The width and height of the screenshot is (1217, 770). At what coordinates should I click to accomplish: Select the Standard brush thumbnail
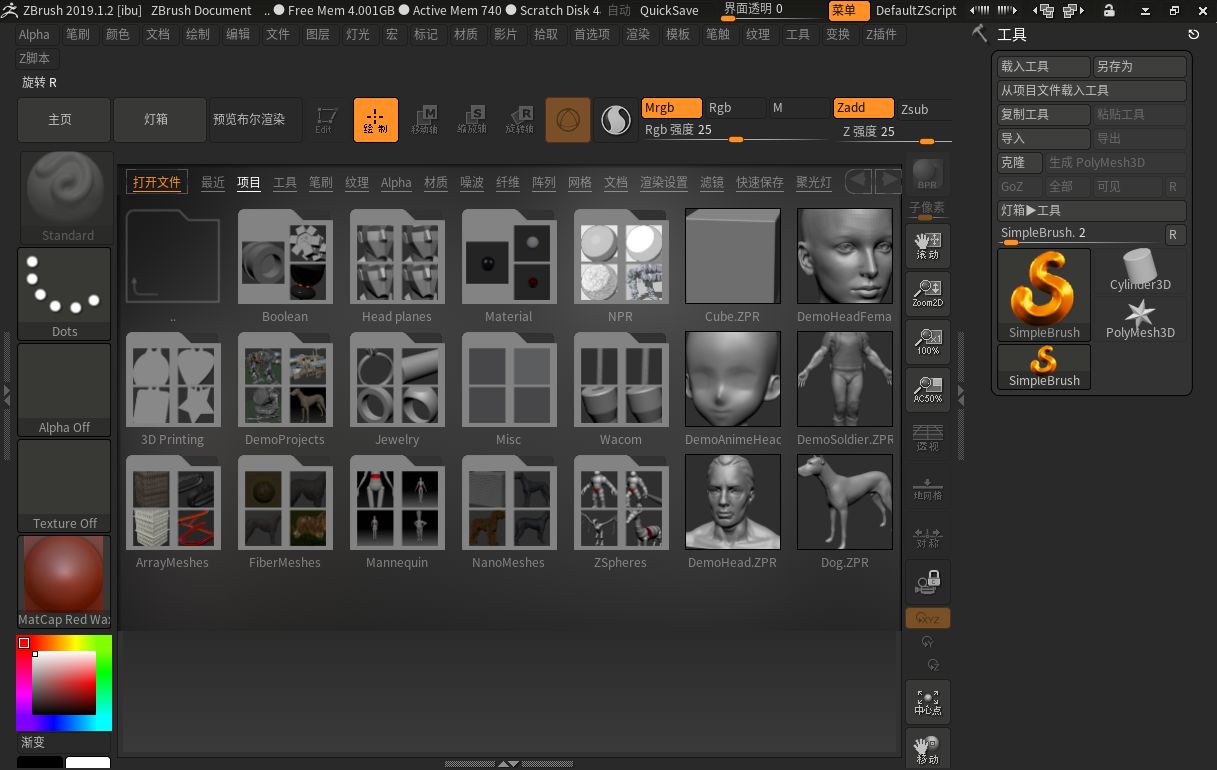click(x=67, y=197)
